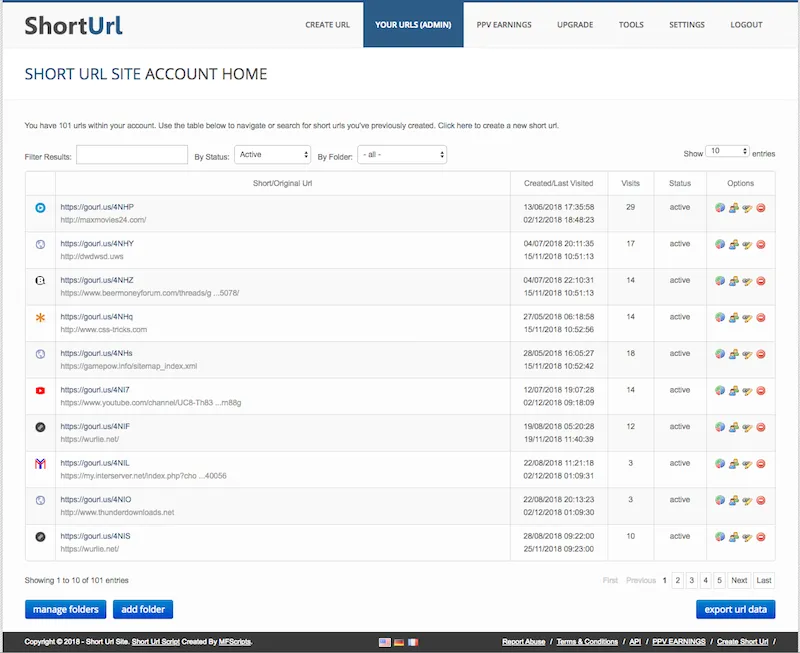
Task: Open stats pie chart for 4NHP url
Action: click(x=720, y=208)
